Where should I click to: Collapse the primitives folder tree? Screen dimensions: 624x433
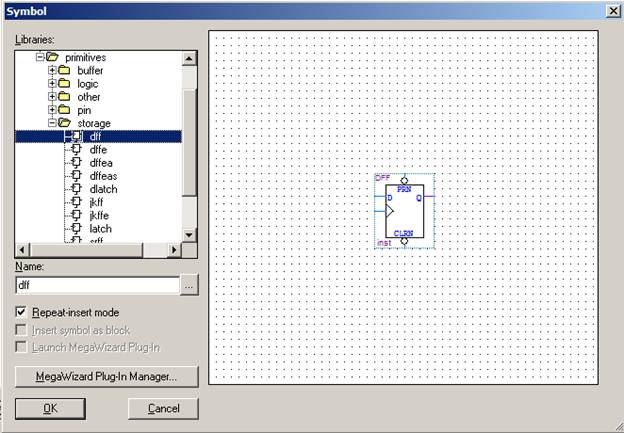(40, 58)
